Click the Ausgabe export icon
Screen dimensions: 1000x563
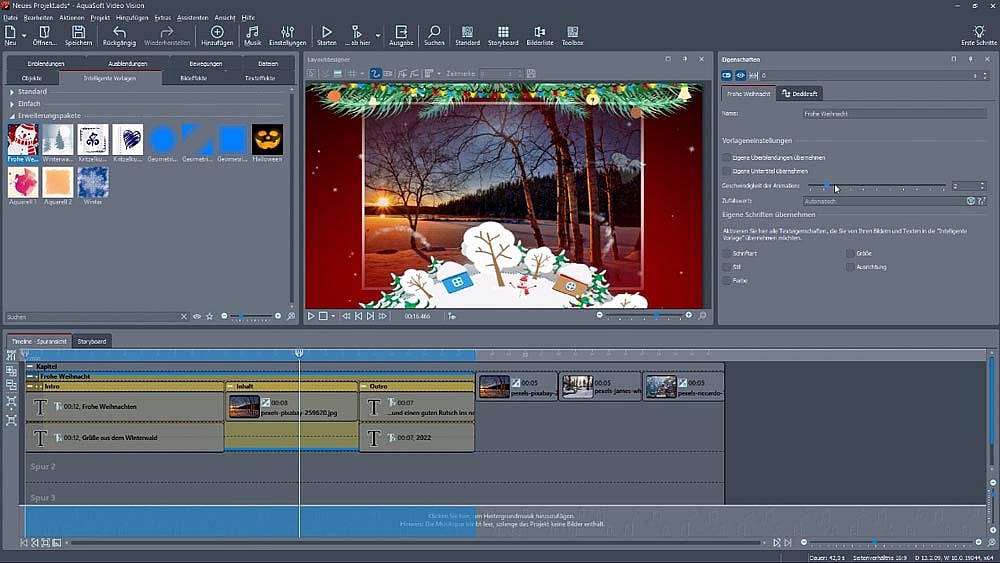pyautogui.click(x=400, y=32)
